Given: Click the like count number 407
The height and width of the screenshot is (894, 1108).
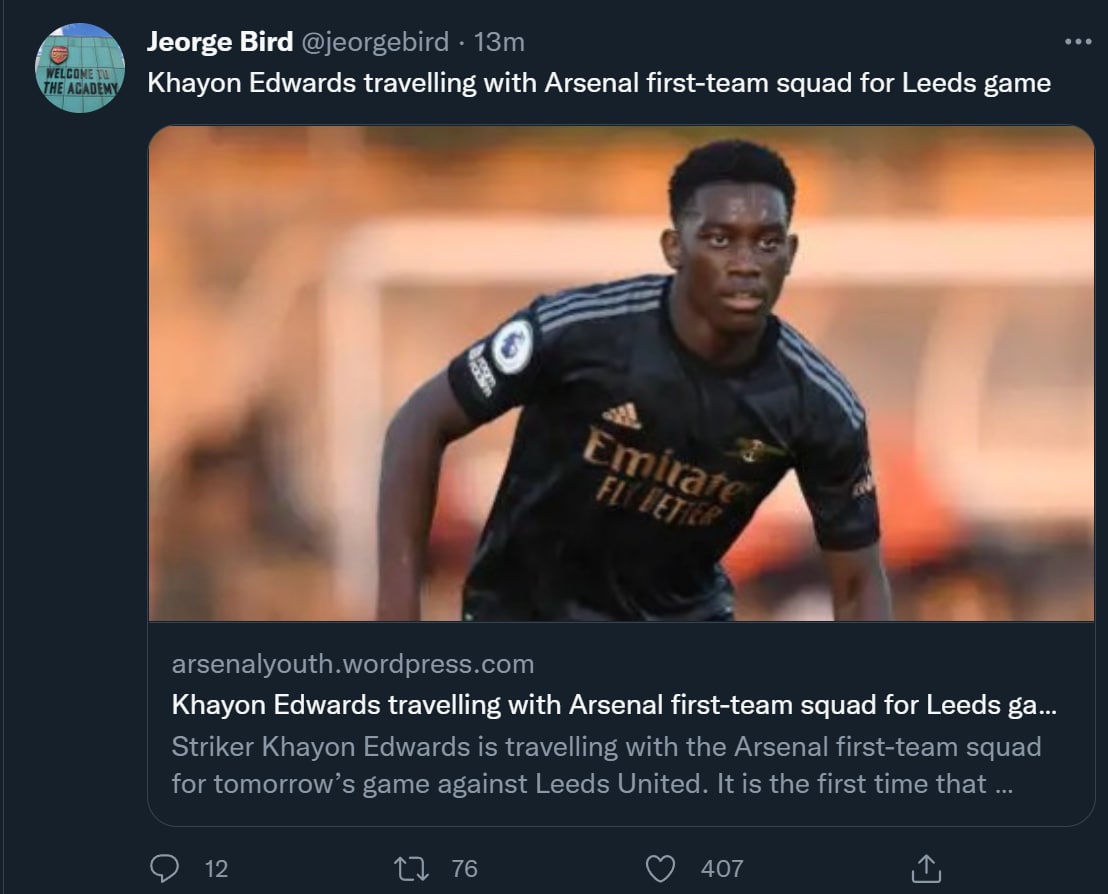Looking at the screenshot, I should 722,869.
